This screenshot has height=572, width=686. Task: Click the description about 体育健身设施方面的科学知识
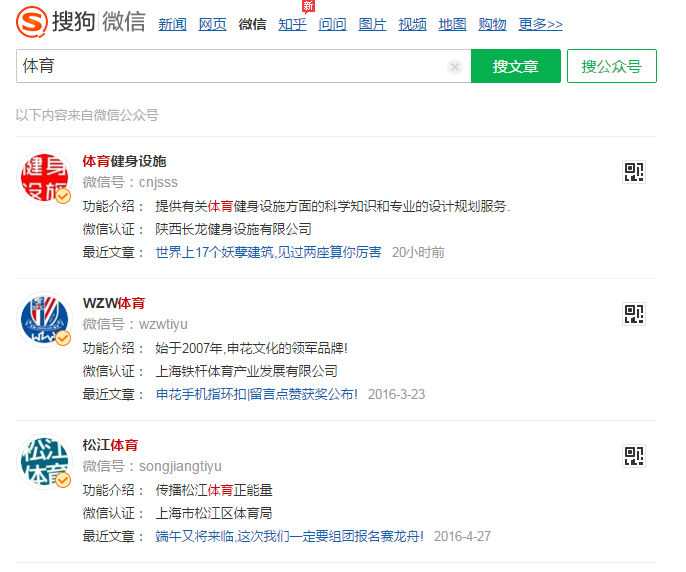(x=332, y=206)
